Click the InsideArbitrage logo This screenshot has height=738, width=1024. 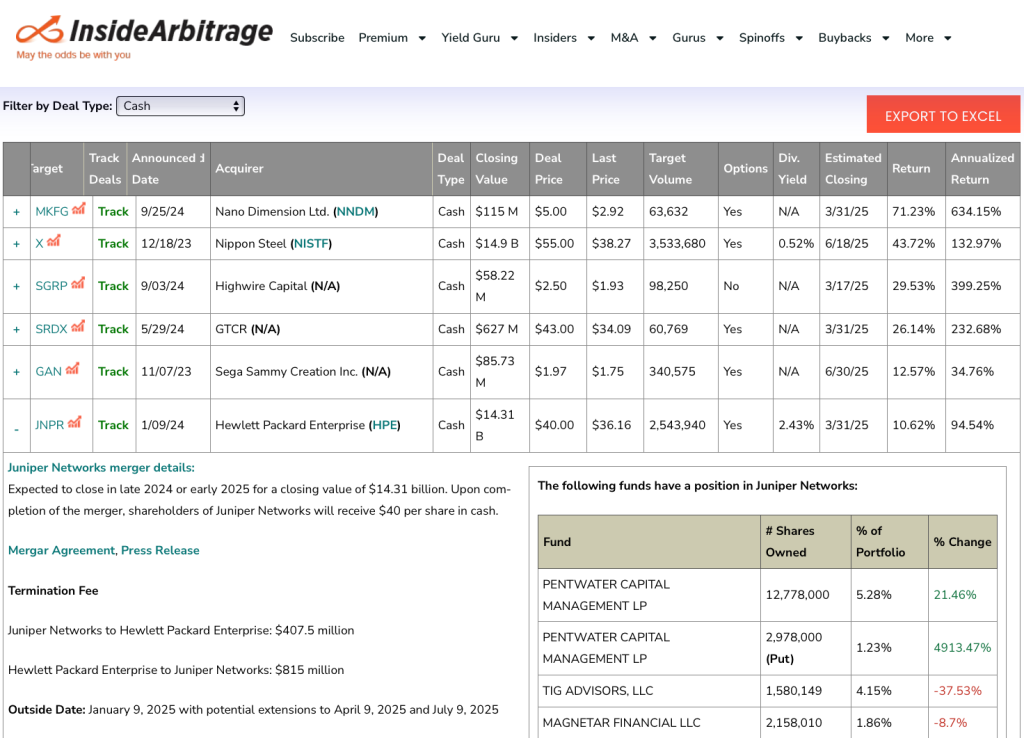[144, 36]
